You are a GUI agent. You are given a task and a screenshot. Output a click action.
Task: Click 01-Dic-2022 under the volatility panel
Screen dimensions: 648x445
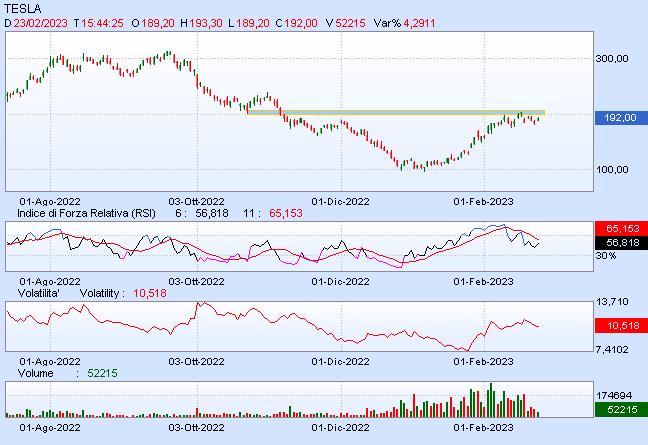click(x=341, y=362)
